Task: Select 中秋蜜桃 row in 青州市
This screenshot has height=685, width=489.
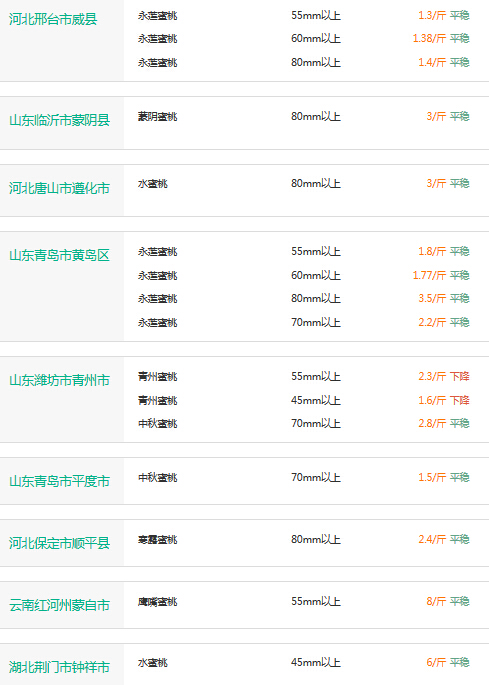Action: pyautogui.click(x=304, y=423)
